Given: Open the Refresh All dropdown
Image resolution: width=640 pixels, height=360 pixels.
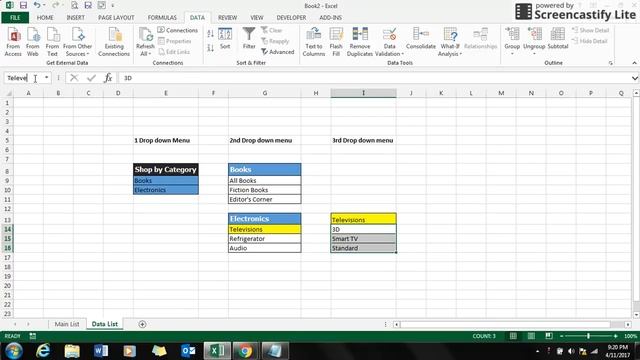Looking at the screenshot, I should coord(145,50).
